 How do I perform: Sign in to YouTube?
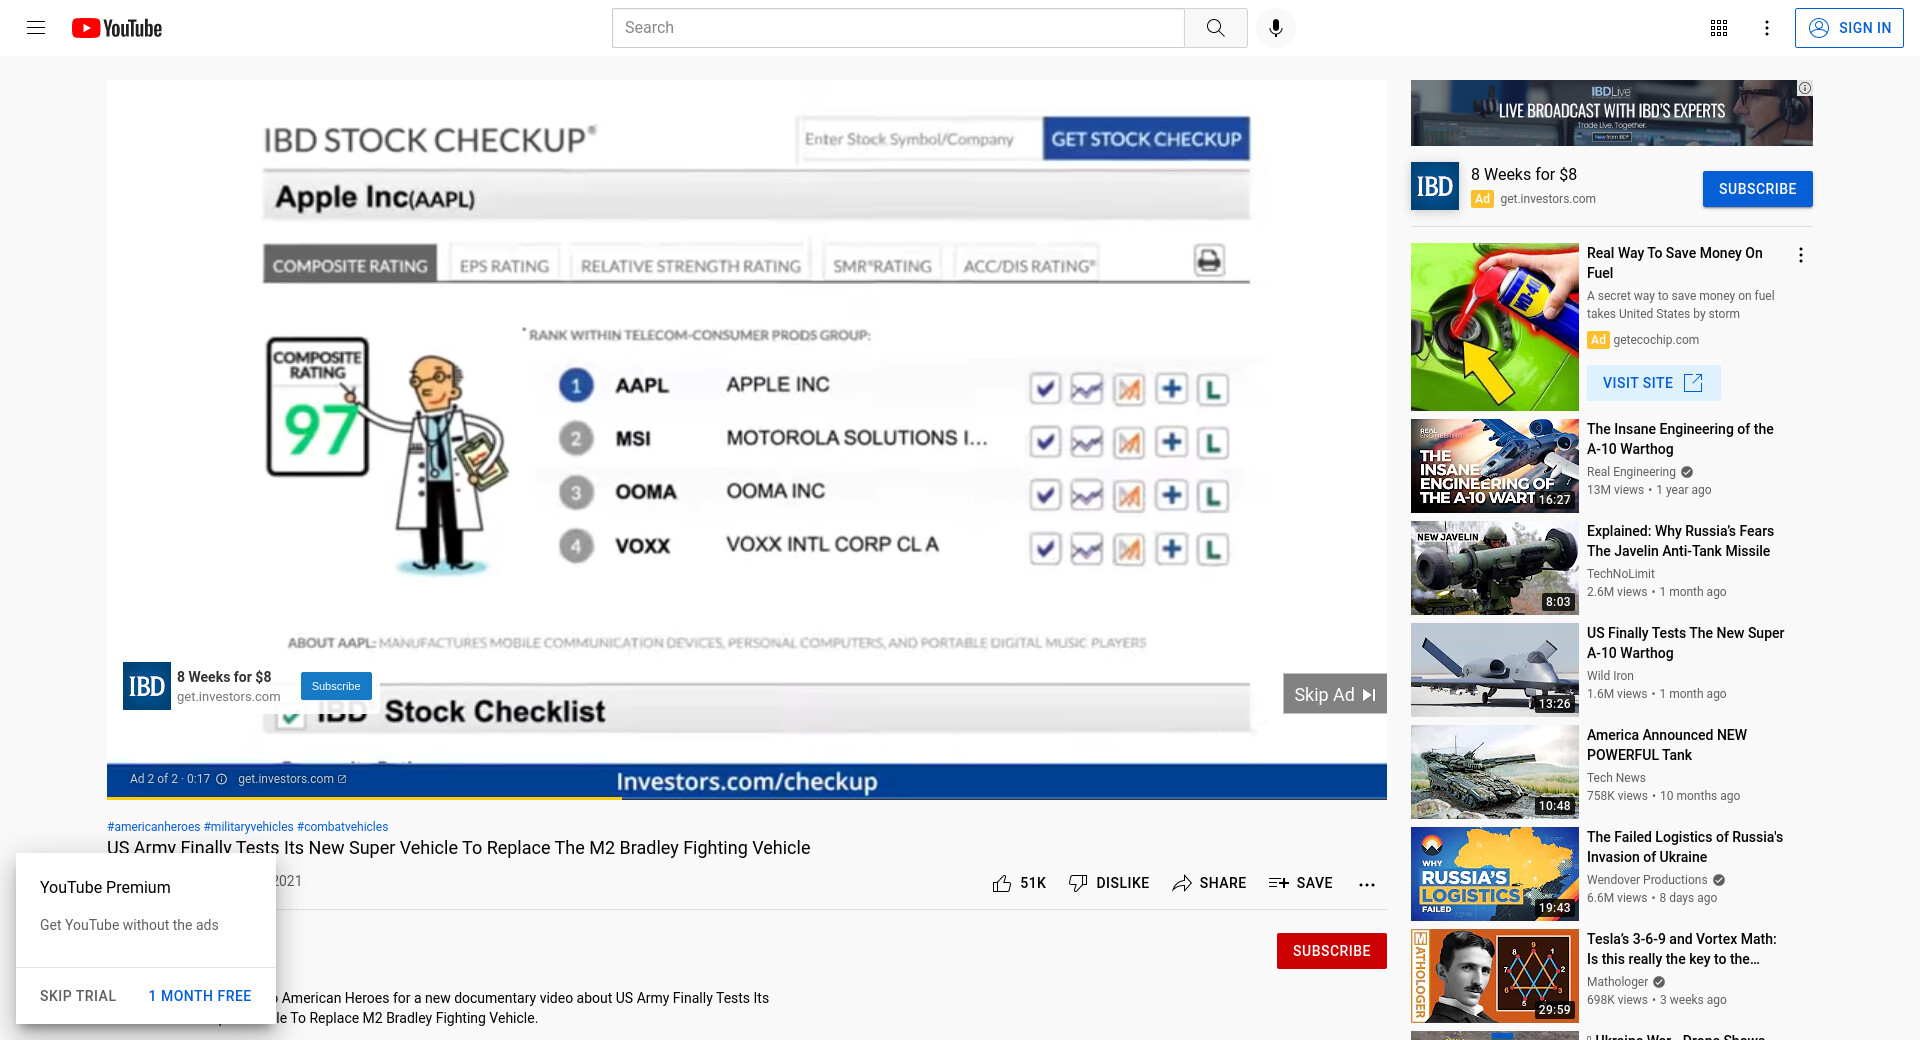(1849, 28)
